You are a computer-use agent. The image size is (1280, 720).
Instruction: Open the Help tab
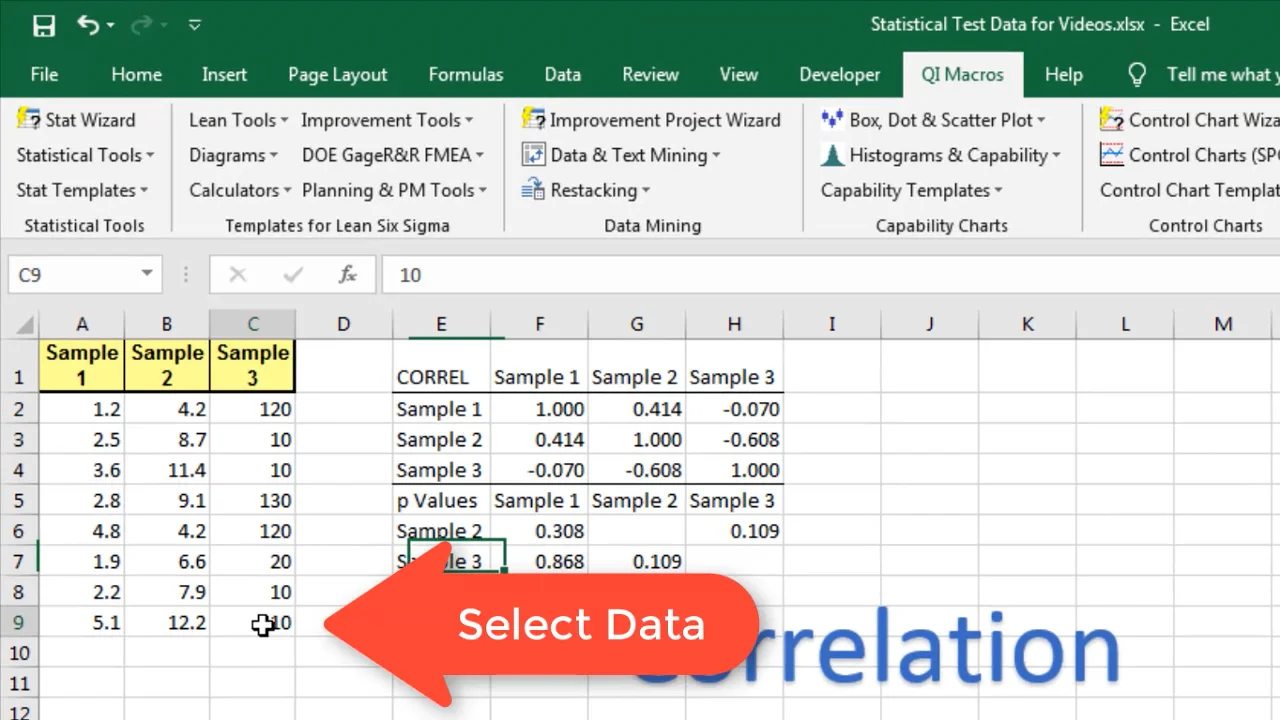pos(1064,75)
